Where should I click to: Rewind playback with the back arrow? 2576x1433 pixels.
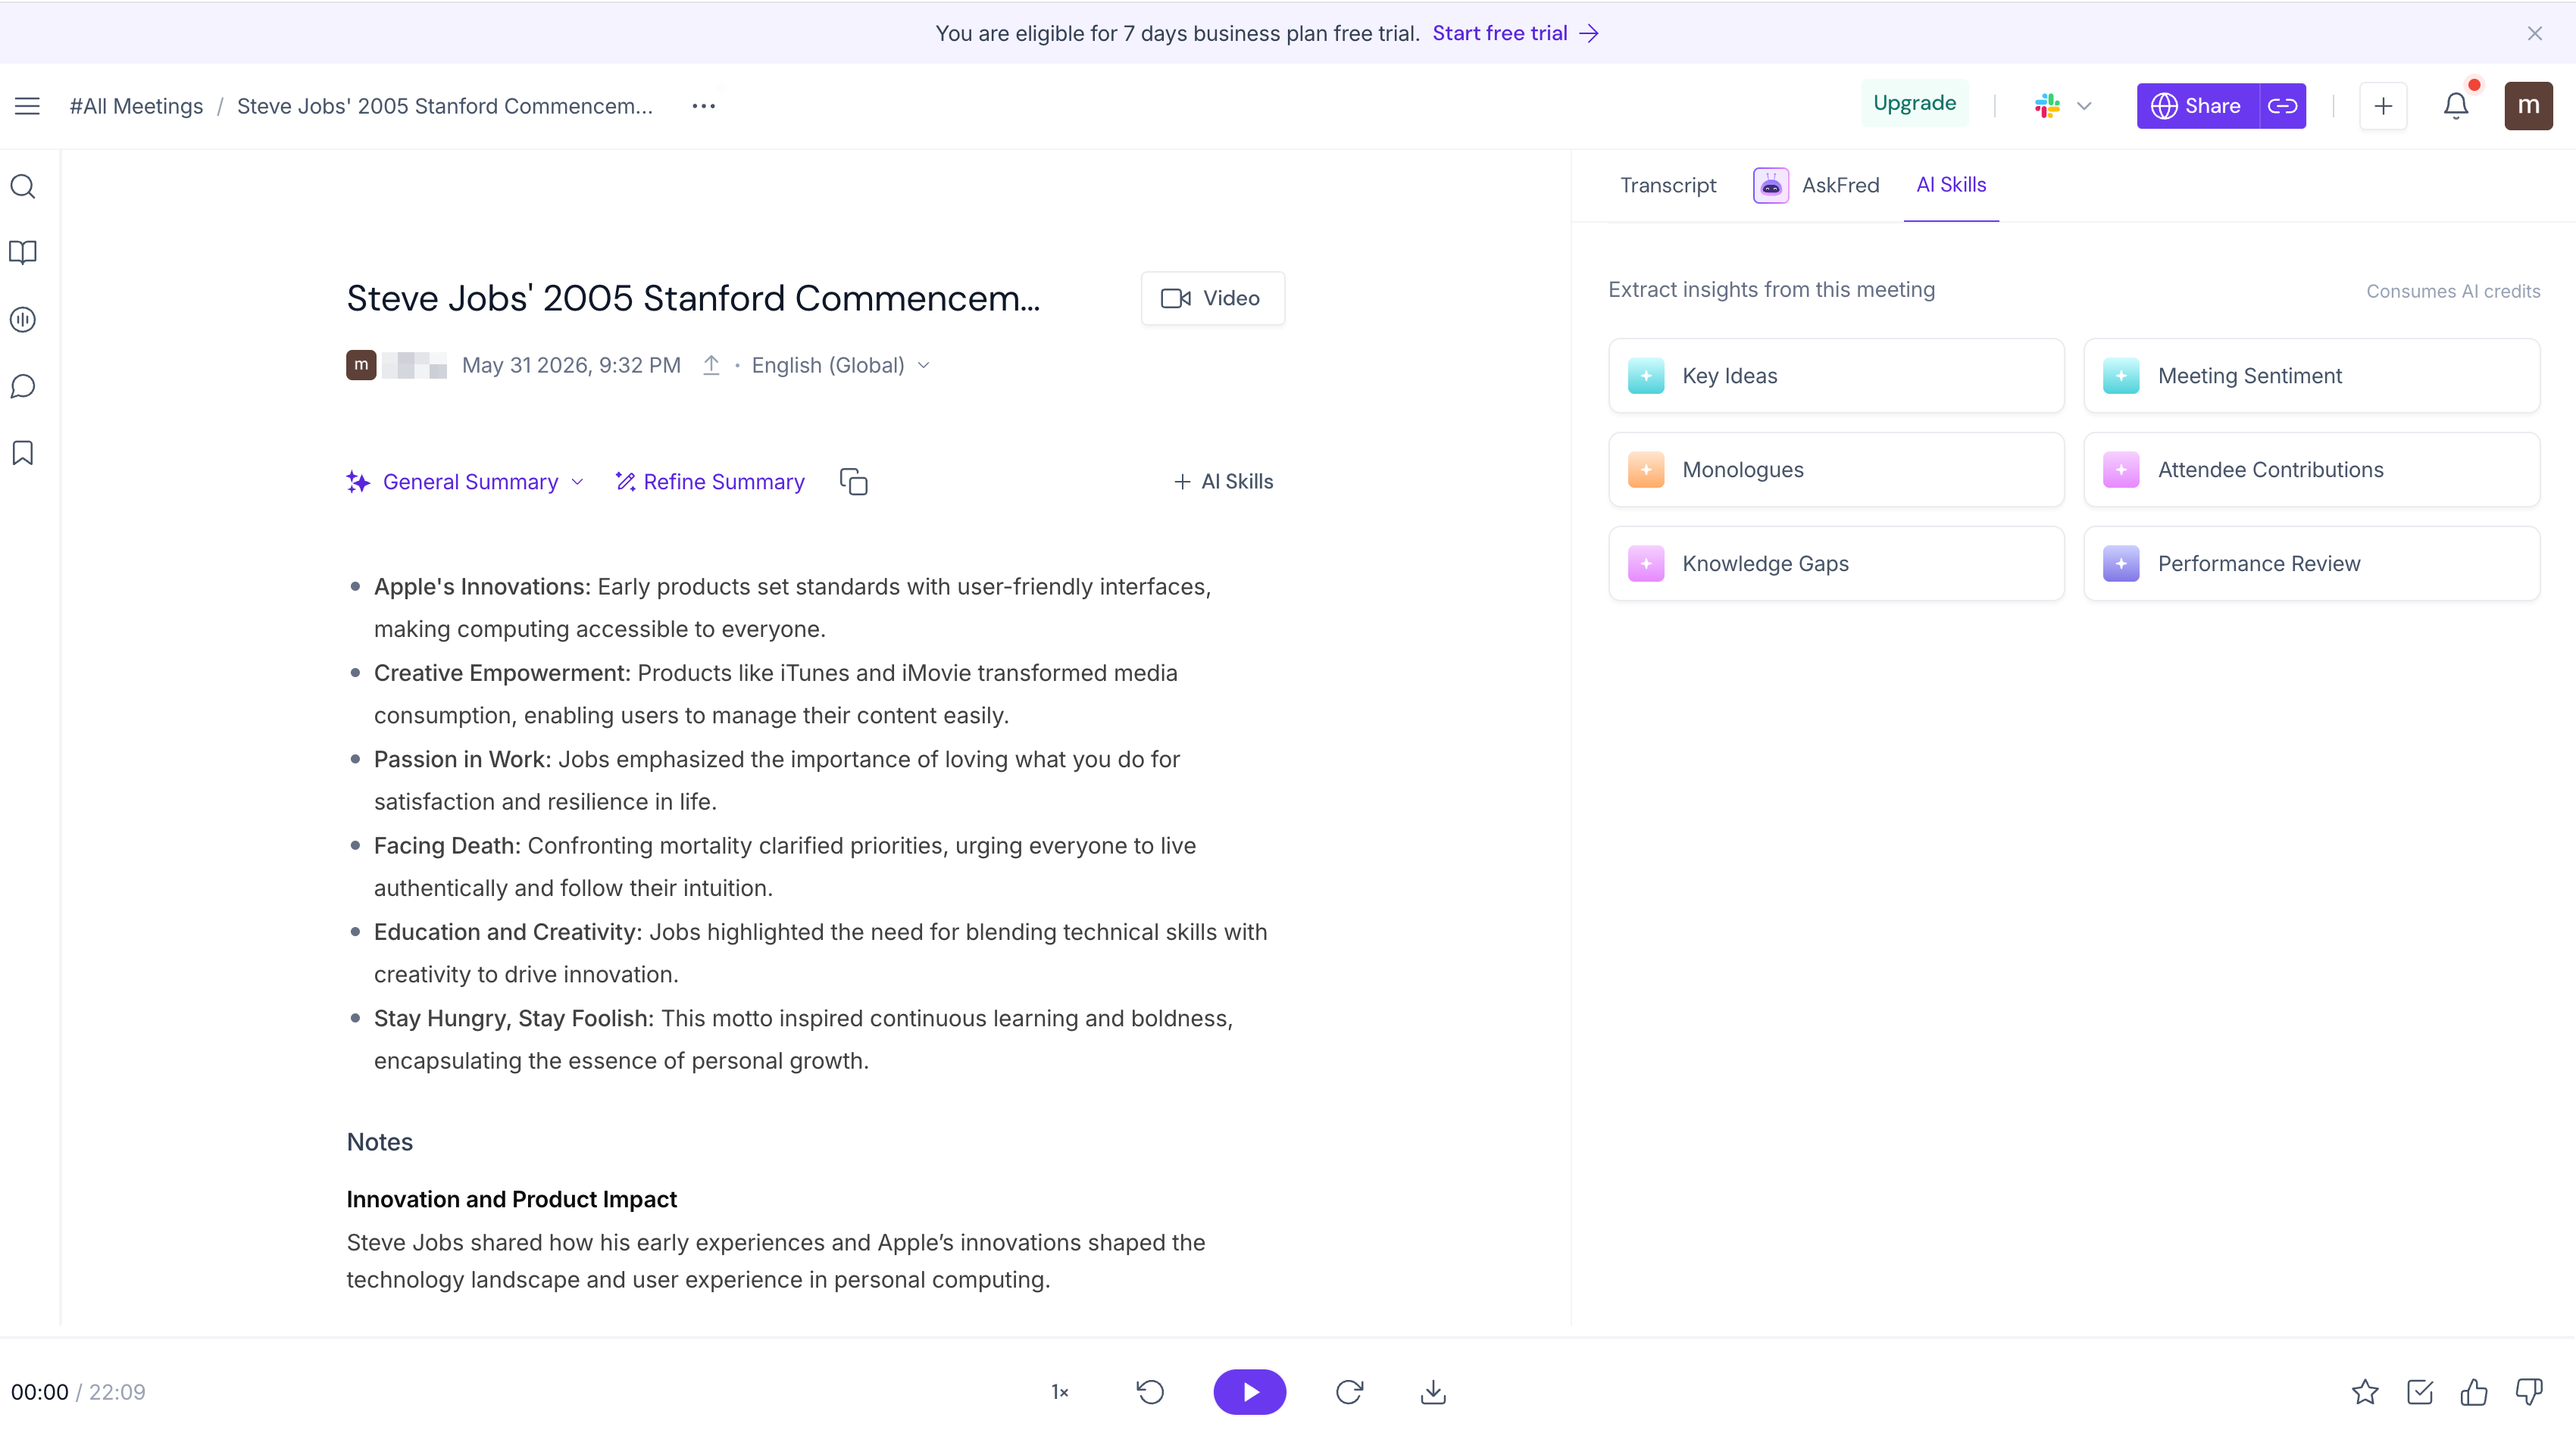point(1150,1392)
